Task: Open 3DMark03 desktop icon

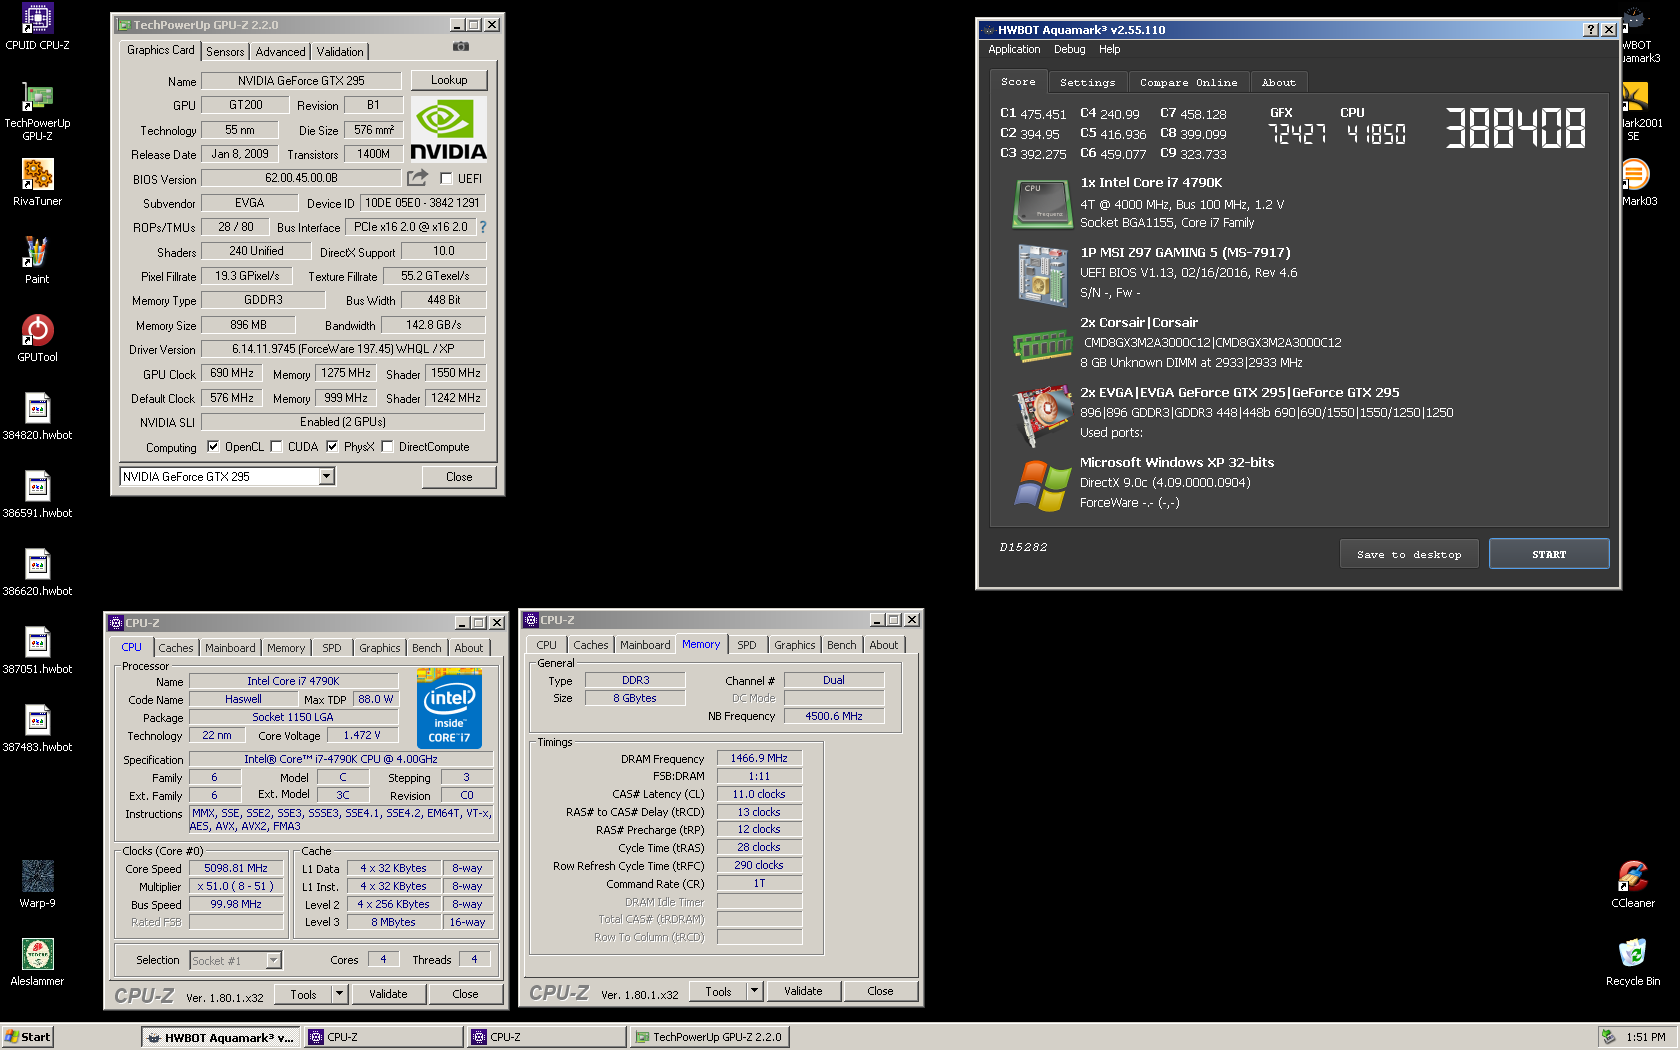Action: (x=1638, y=182)
